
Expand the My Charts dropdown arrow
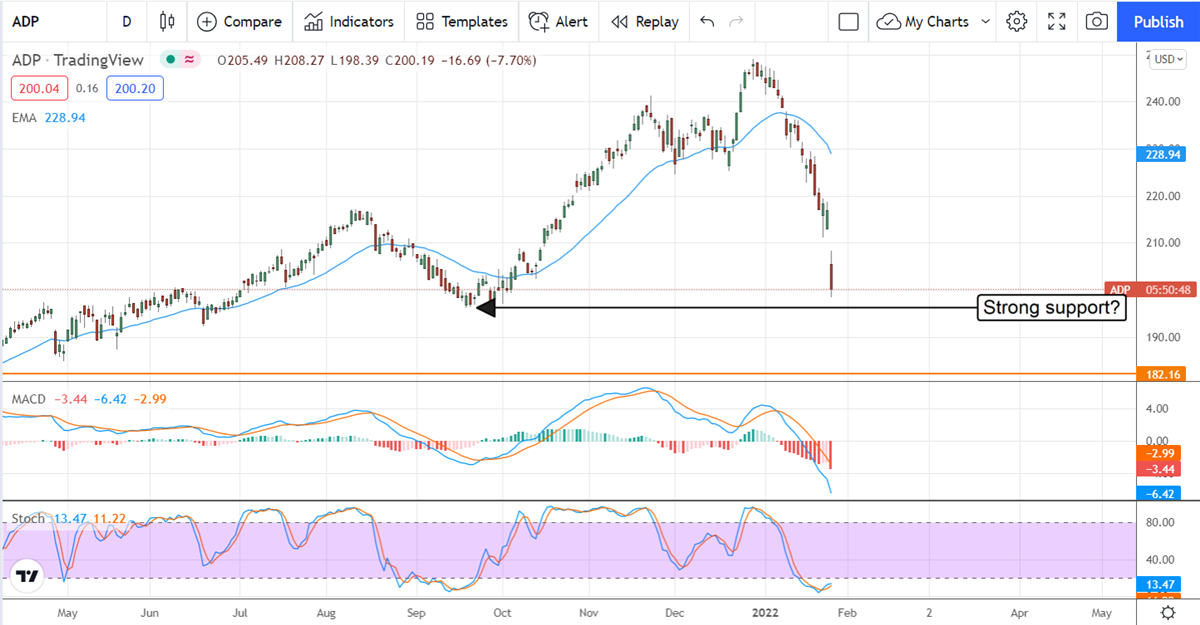click(x=987, y=21)
